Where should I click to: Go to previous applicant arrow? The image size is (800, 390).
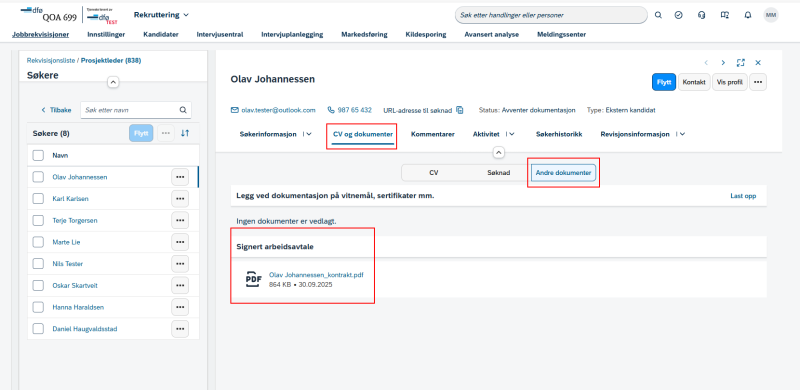[706, 63]
